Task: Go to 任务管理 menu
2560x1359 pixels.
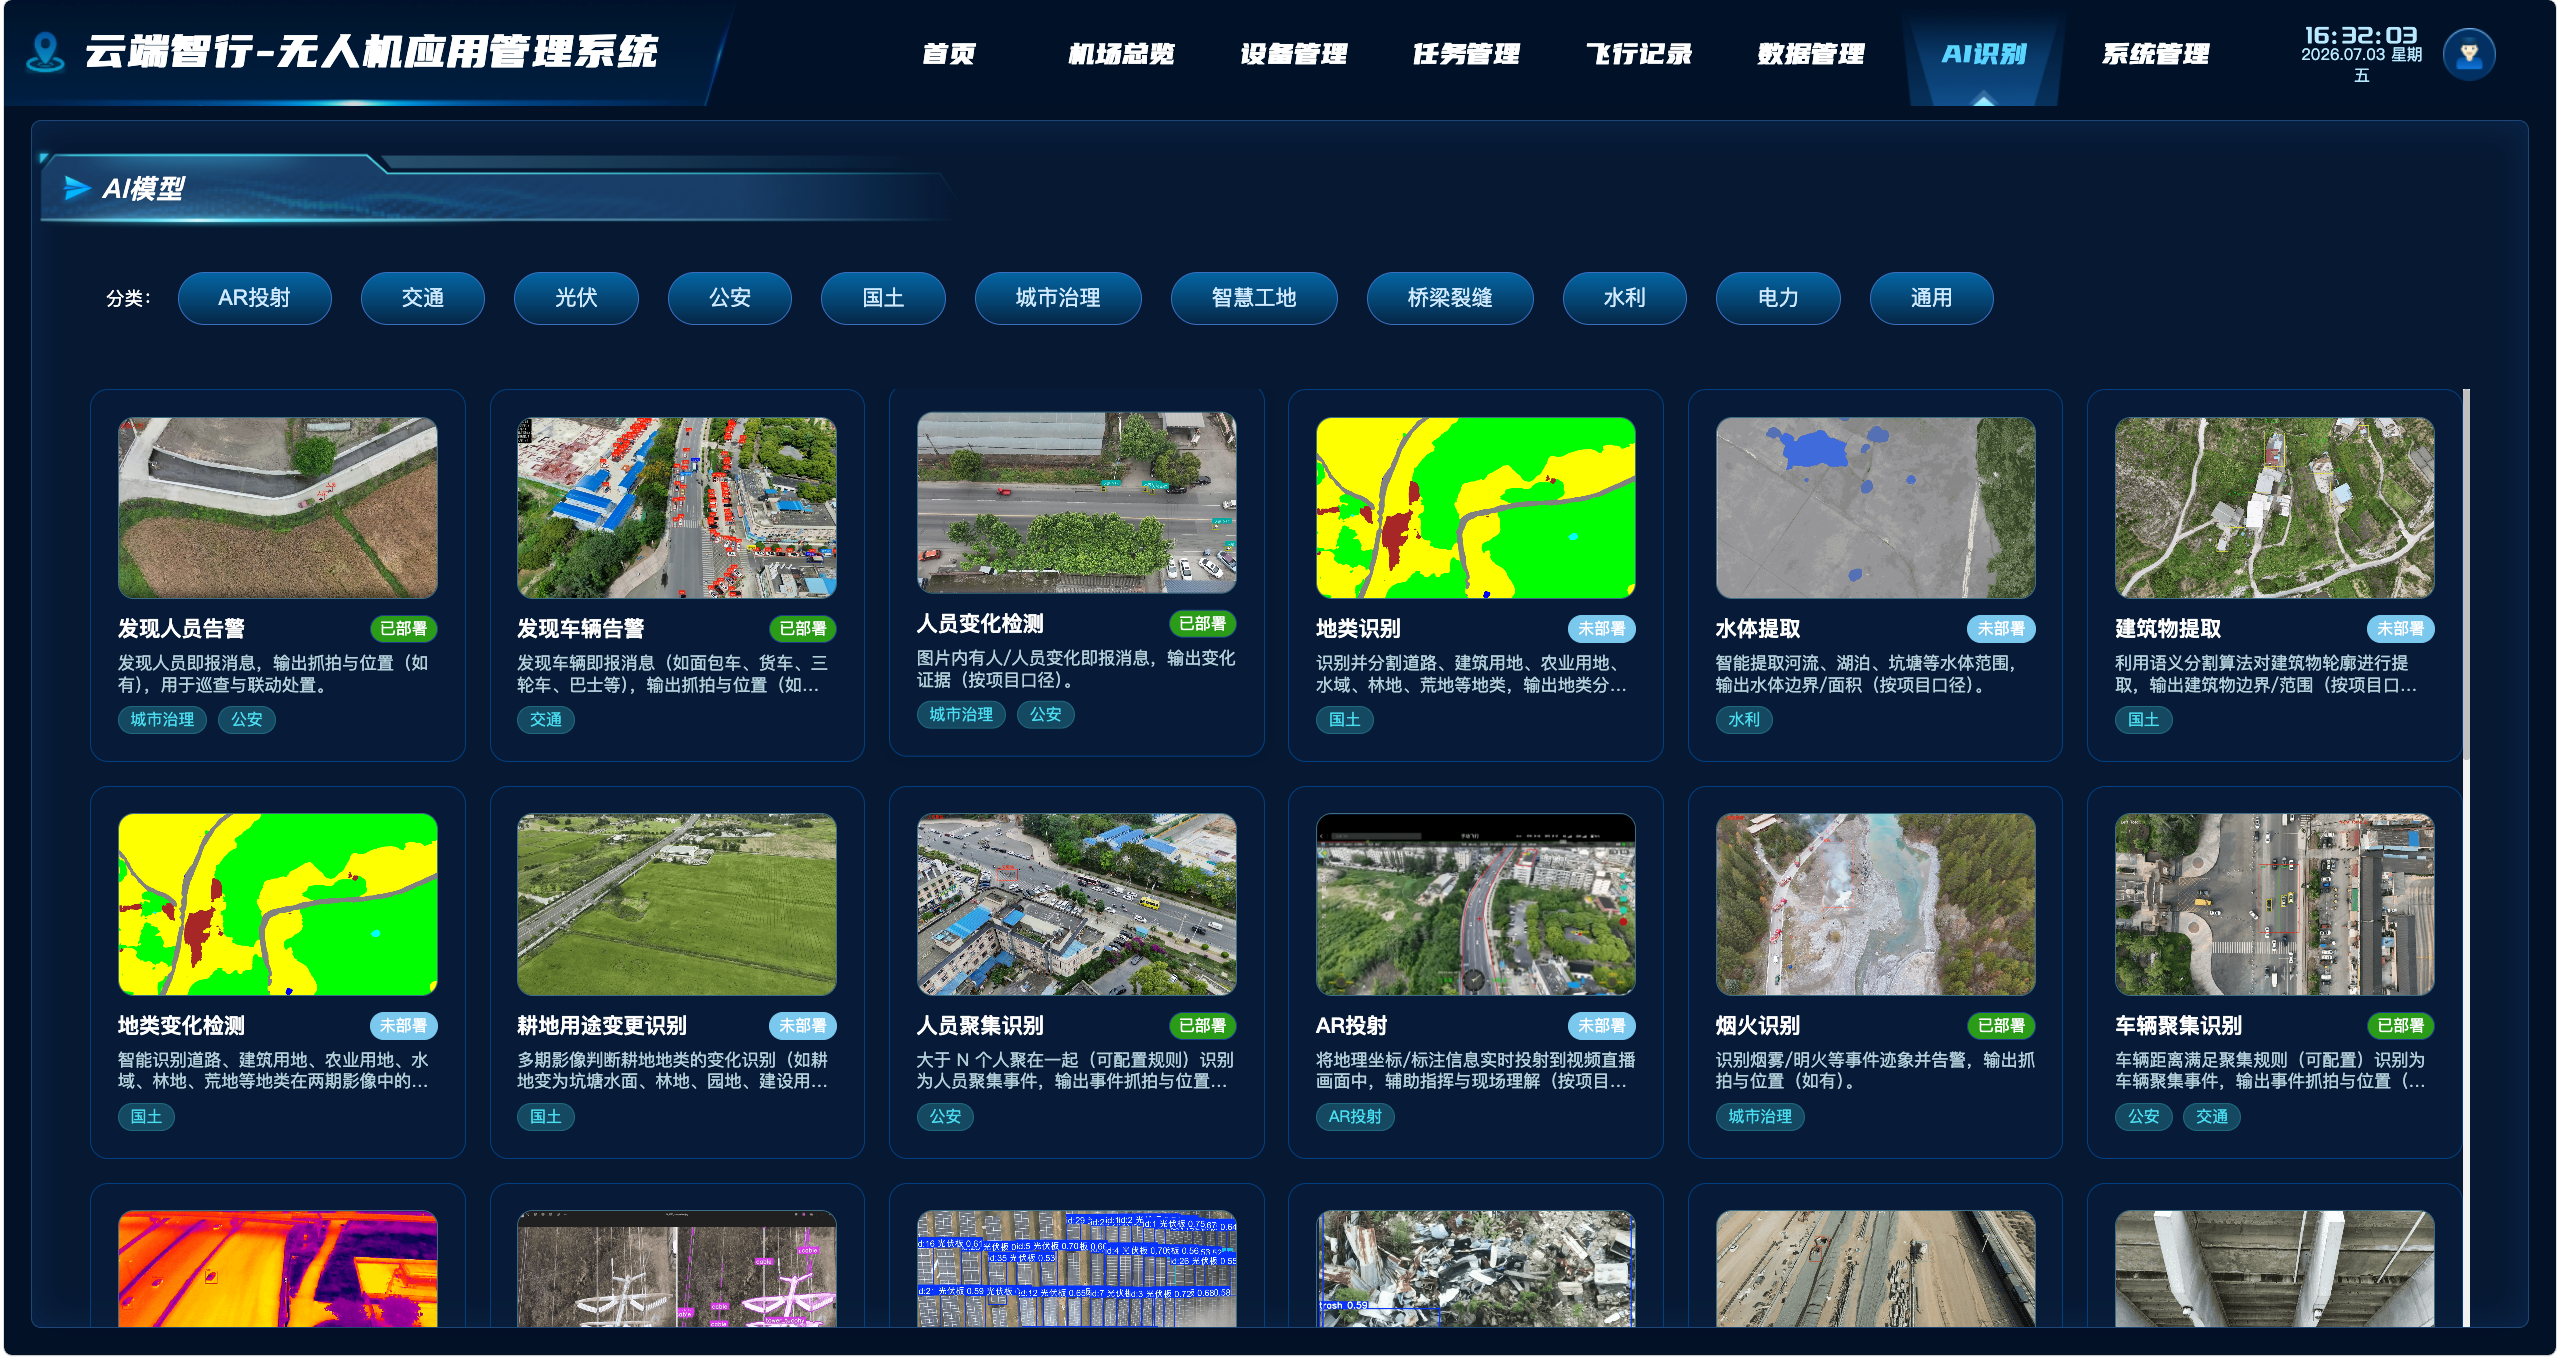Action: 1466,54
